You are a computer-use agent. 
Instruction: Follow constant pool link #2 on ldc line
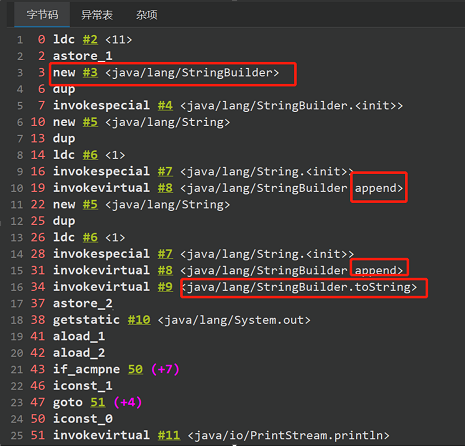pyautogui.click(x=90, y=40)
